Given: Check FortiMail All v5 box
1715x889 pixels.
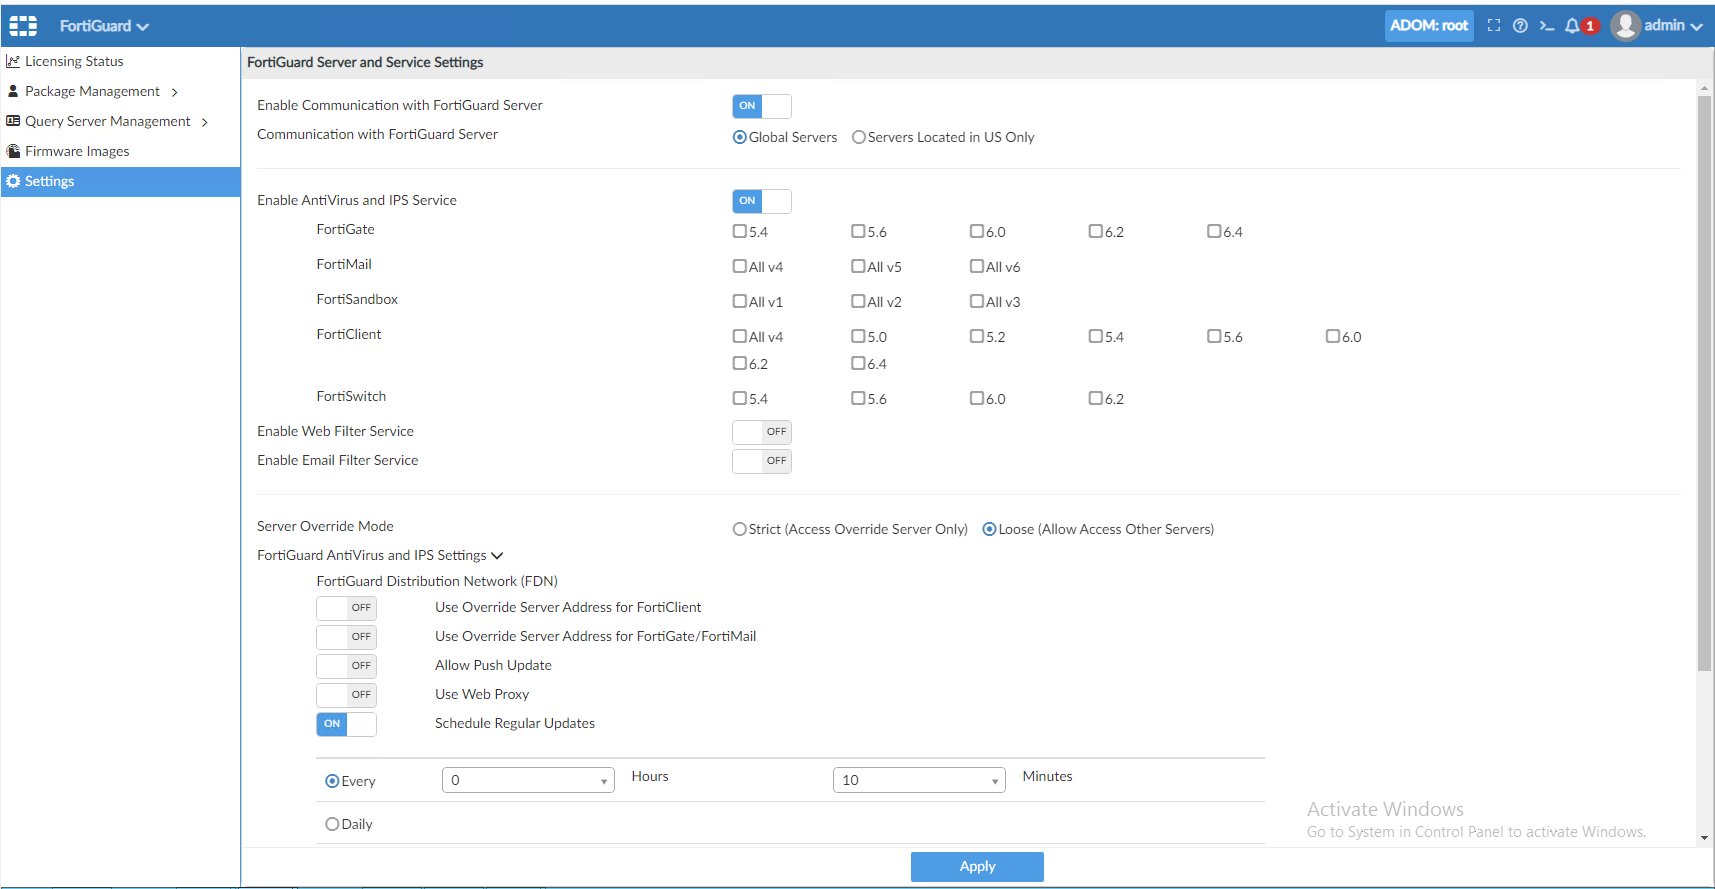Looking at the screenshot, I should [858, 266].
